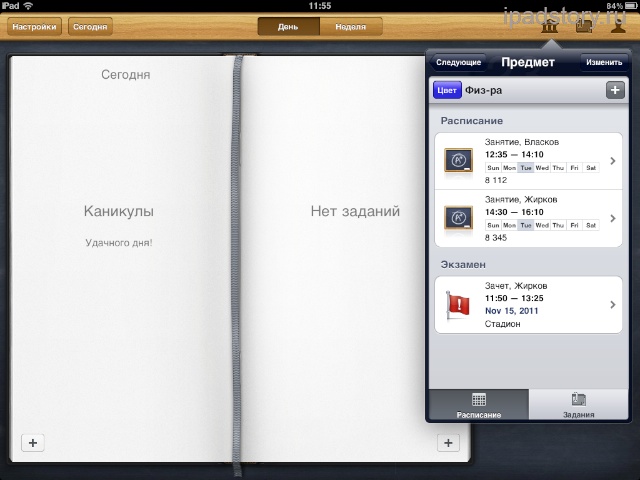
Task: Tap the Нет заданий text
Action: tap(355, 211)
